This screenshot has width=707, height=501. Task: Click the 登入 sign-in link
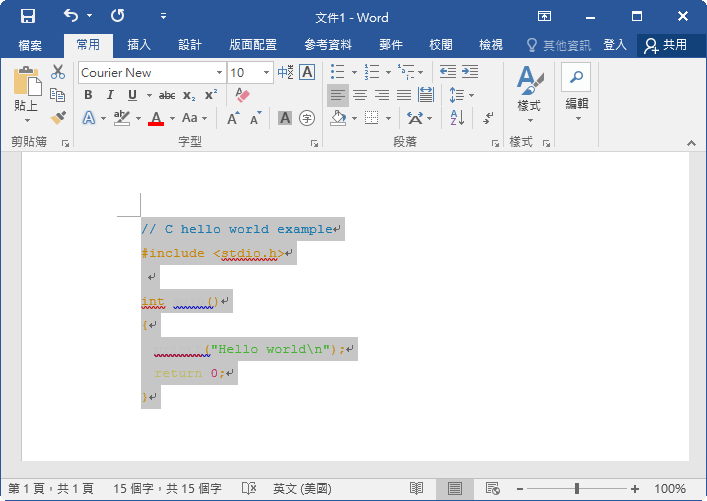615,45
